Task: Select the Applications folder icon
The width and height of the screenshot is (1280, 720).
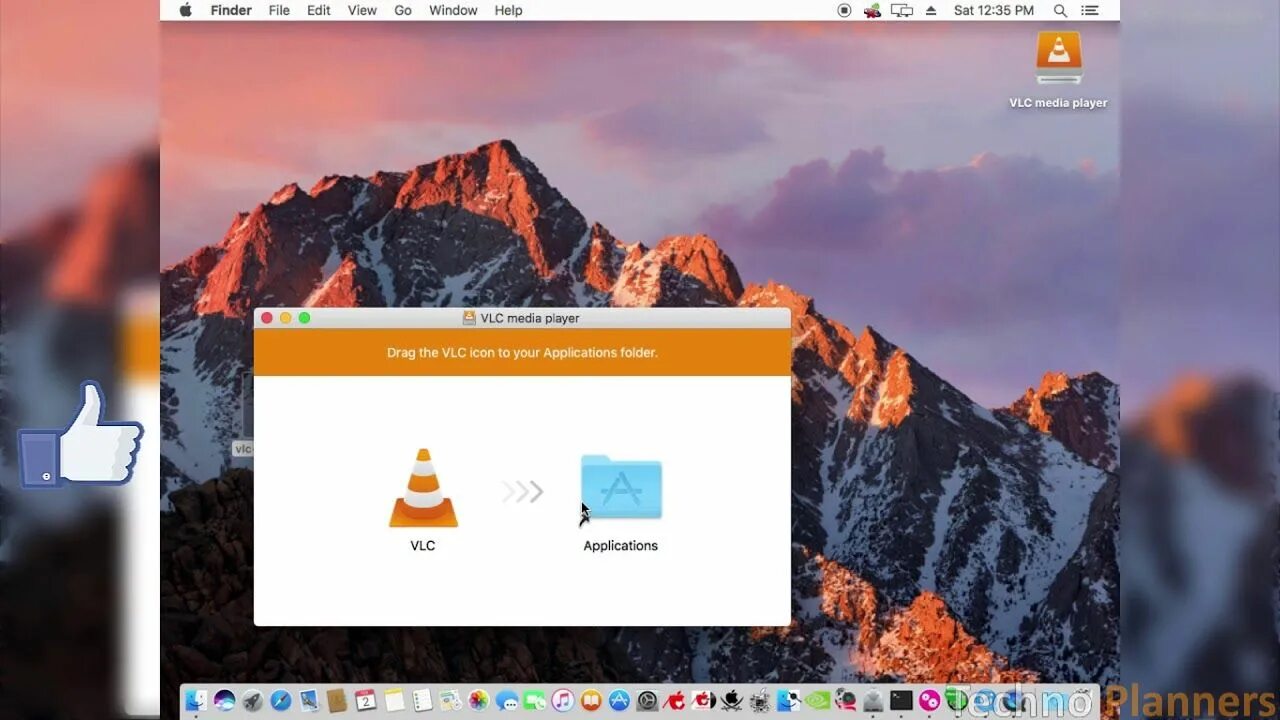Action: [621, 487]
